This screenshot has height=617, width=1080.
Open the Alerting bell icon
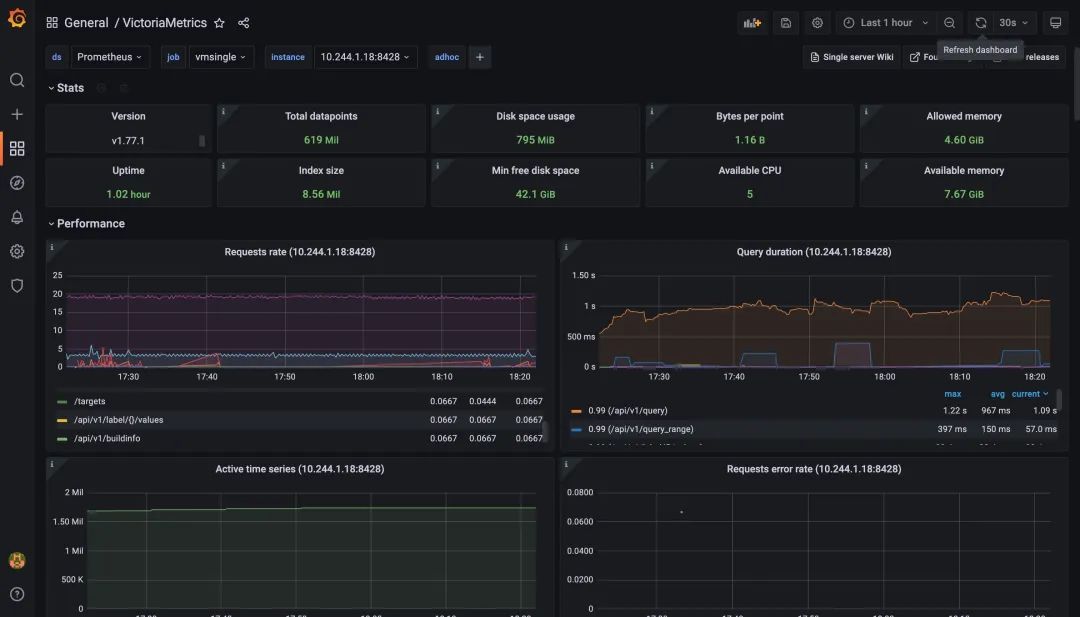pyautogui.click(x=17, y=217)
